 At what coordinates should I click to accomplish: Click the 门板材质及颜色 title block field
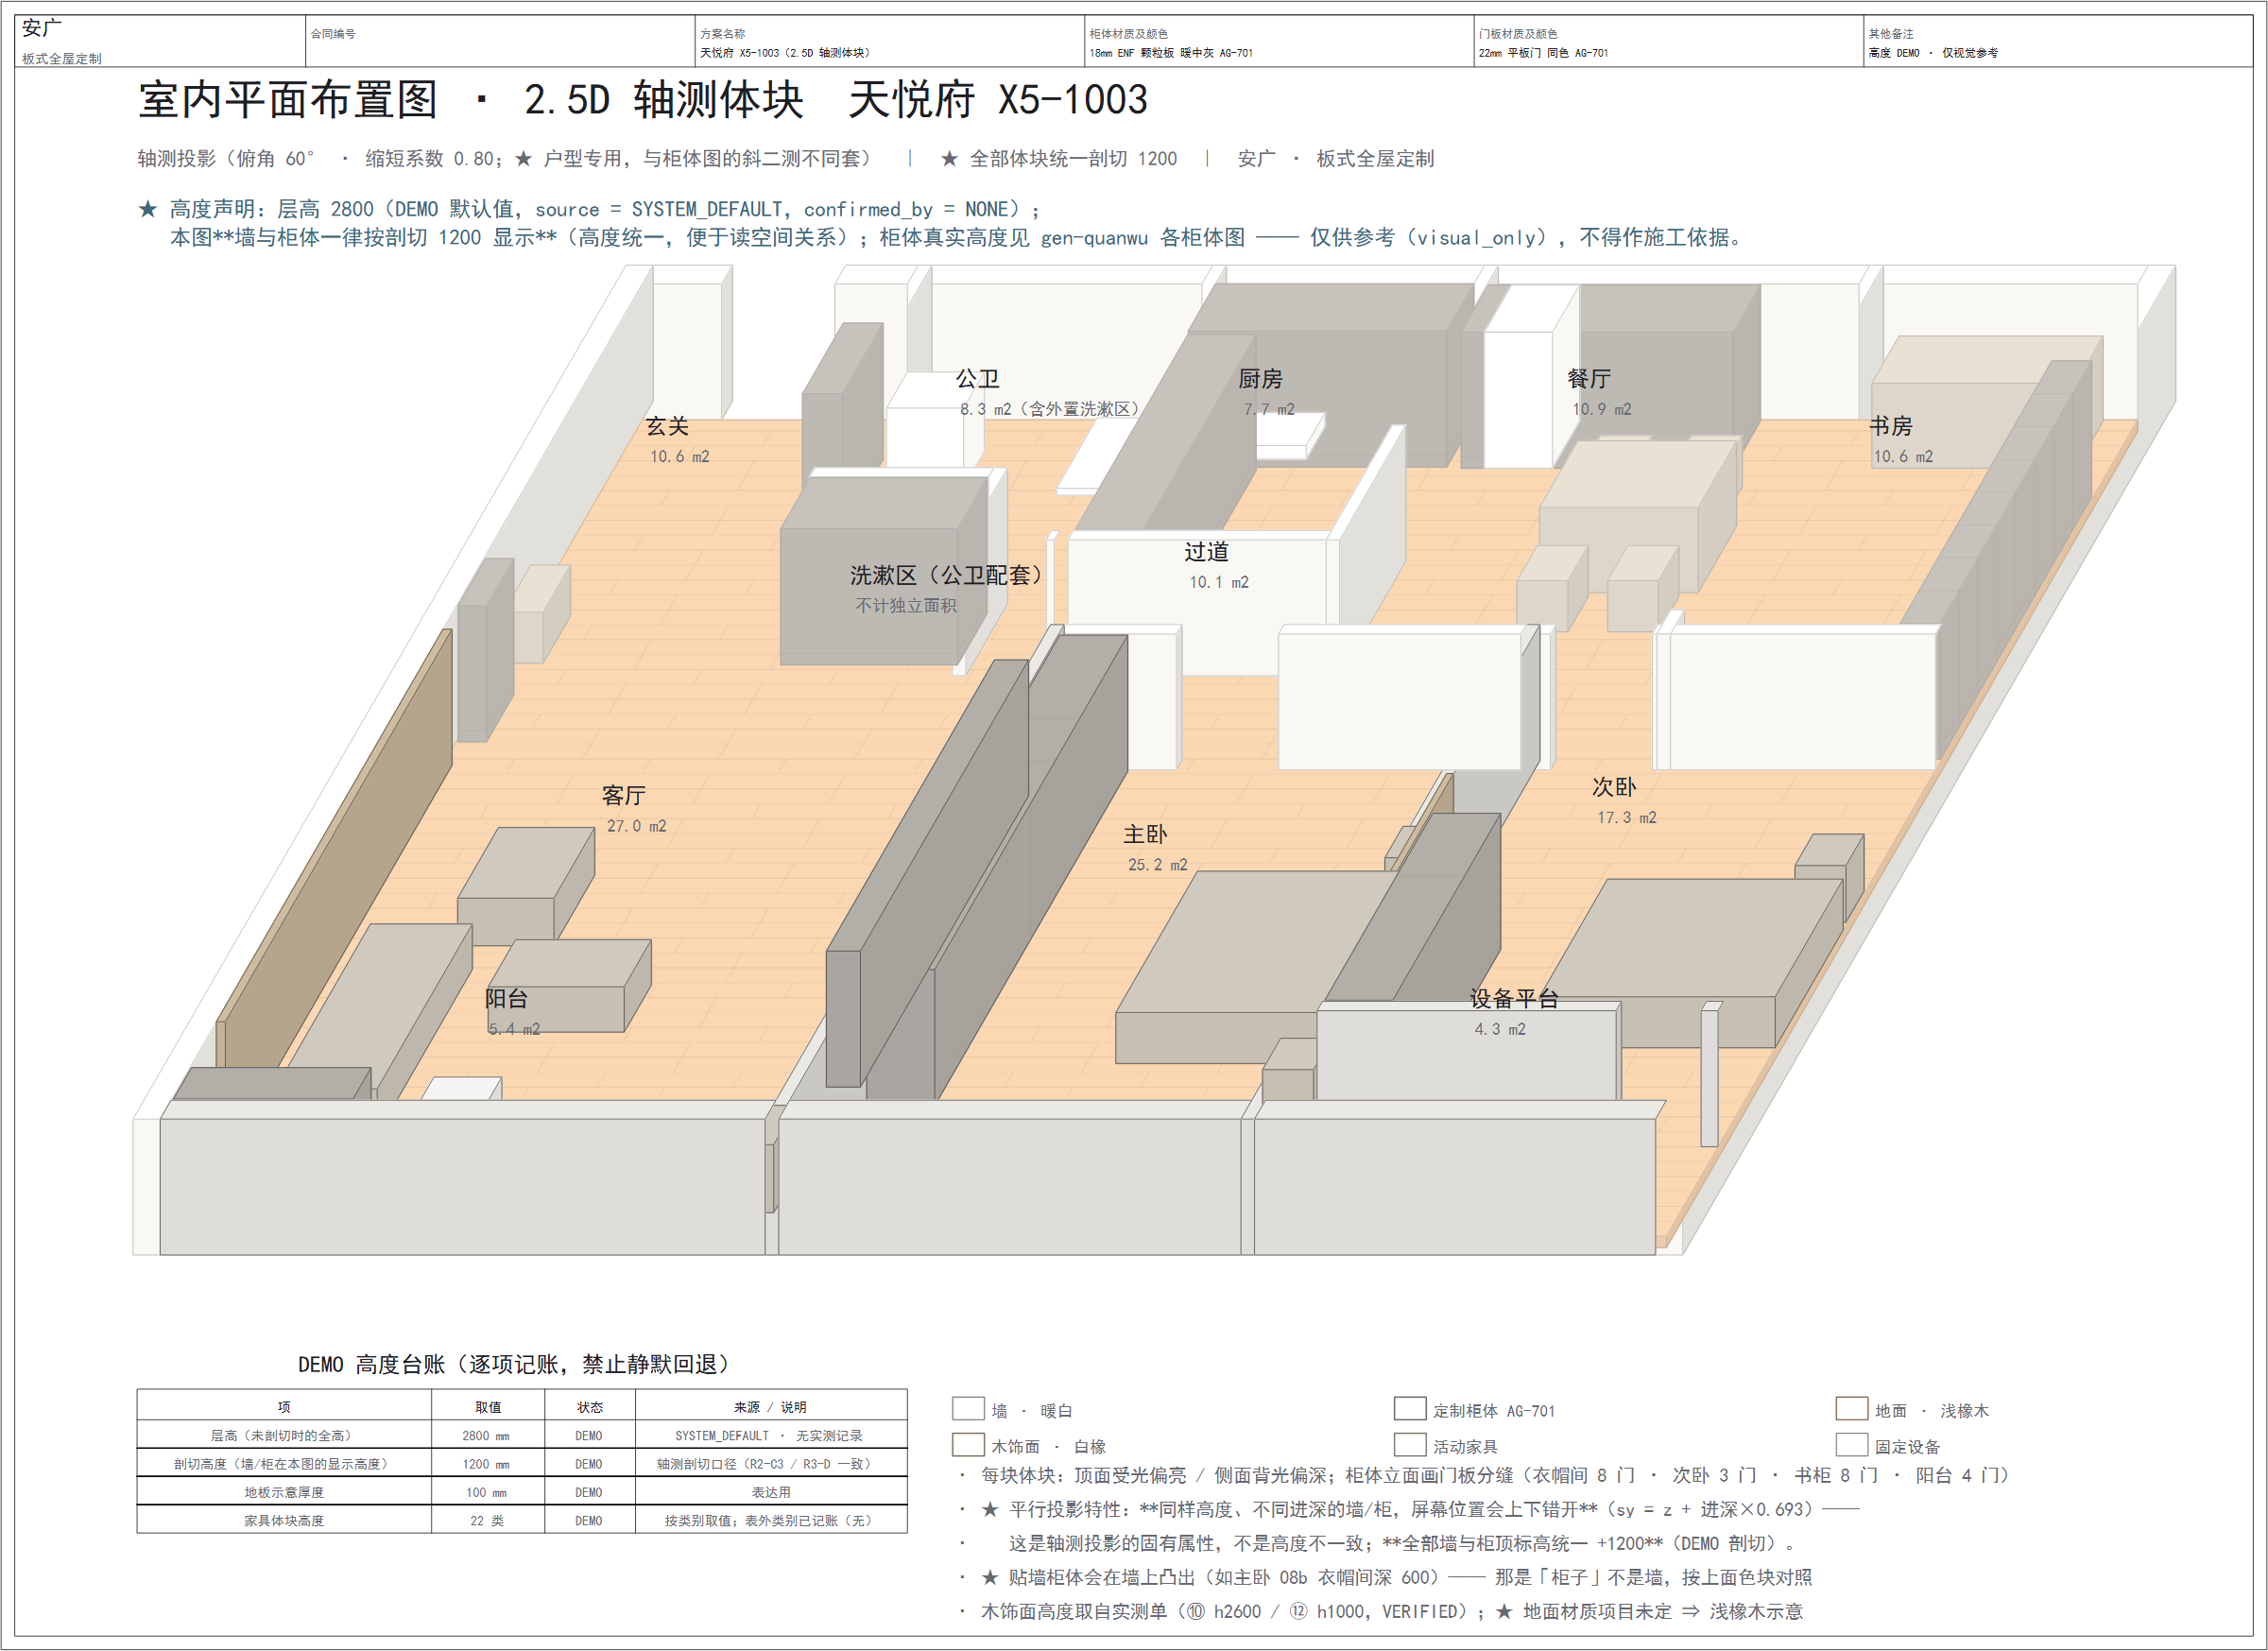(x=1668, y=41)
